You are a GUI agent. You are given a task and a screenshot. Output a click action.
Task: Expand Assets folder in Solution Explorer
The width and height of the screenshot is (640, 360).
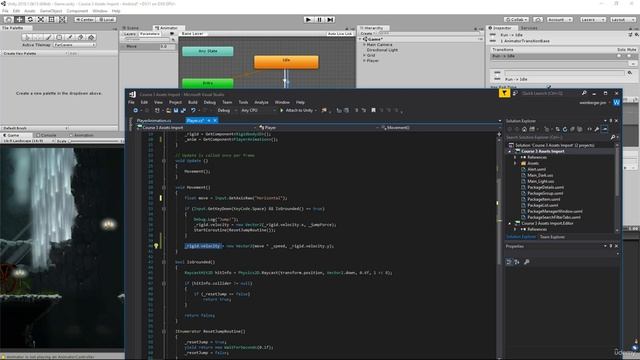(515, 163)
